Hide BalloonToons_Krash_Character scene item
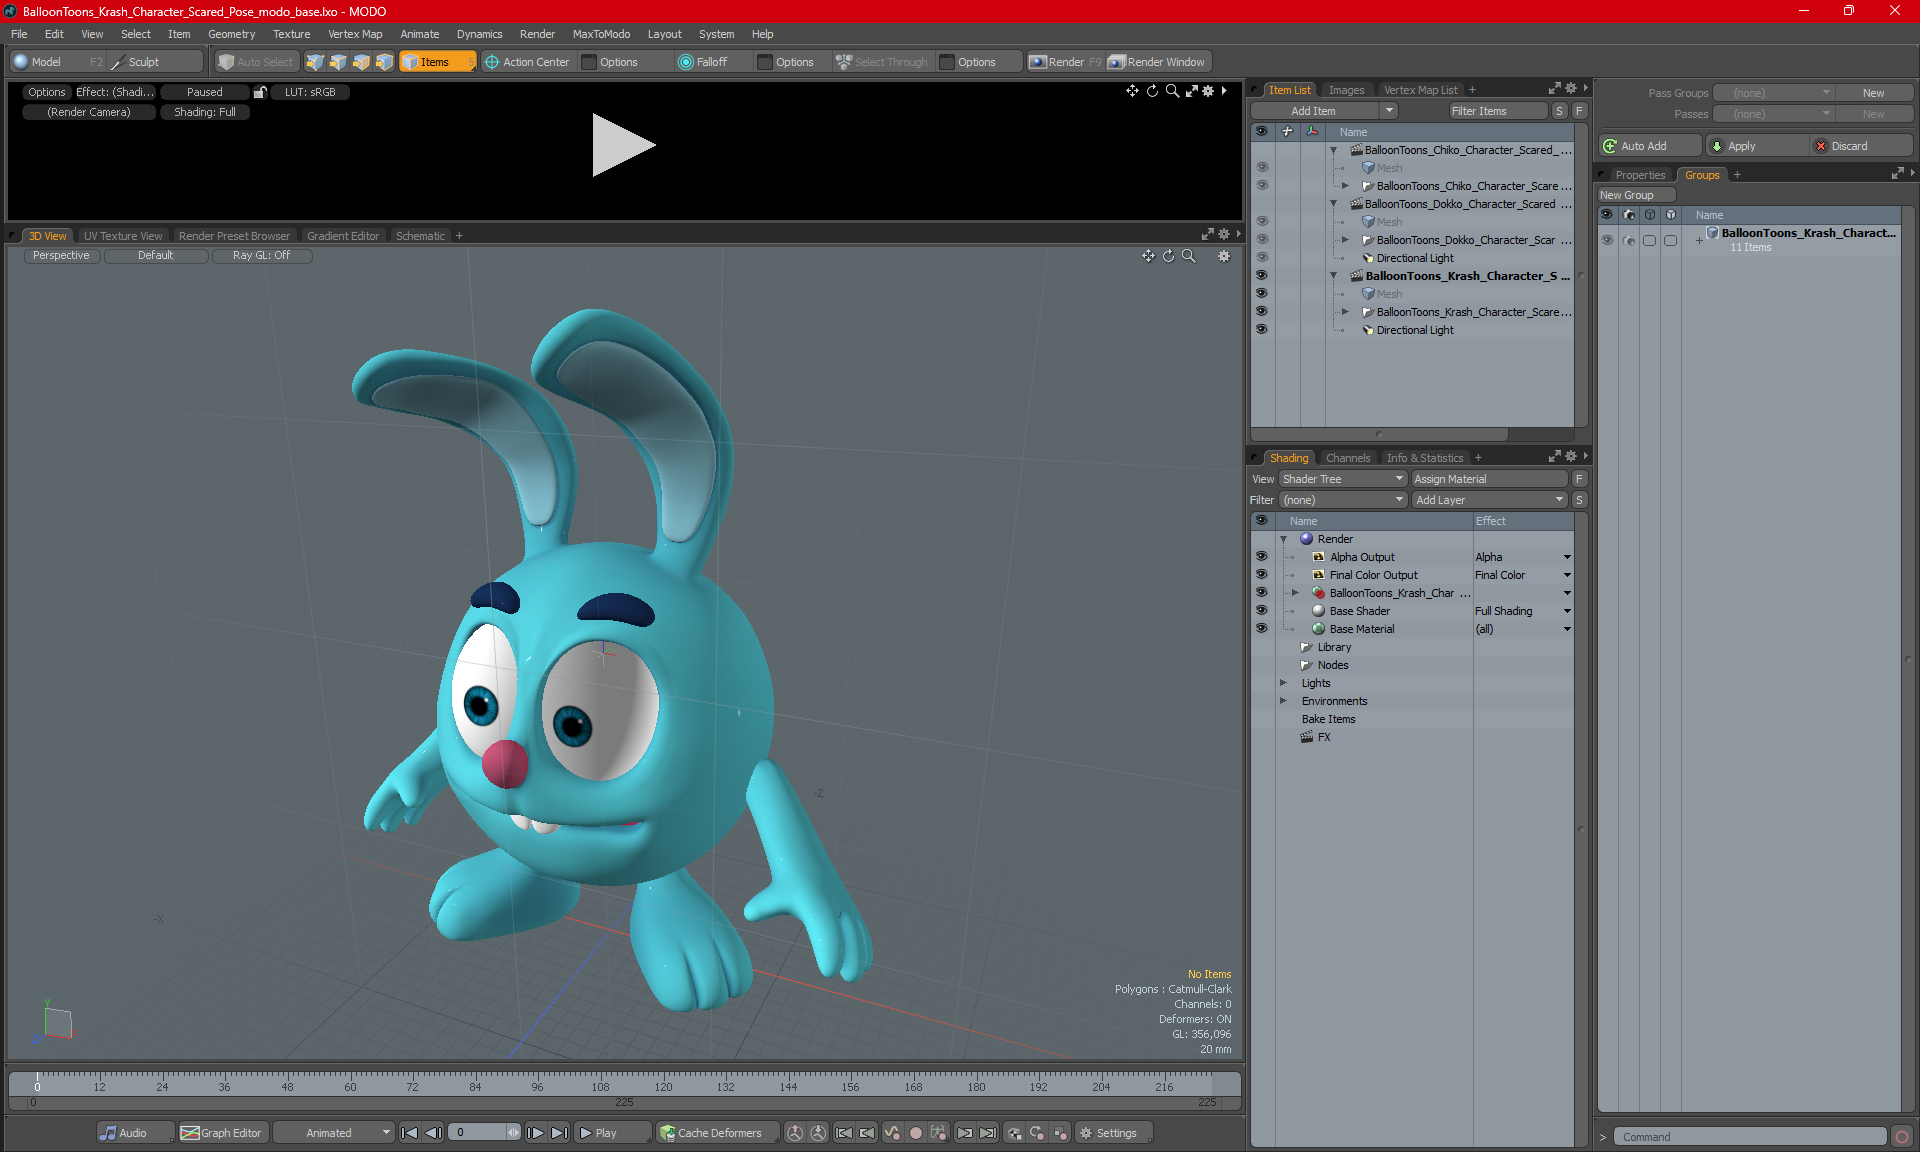The width and height of the screenshot is (1920, 1152). pos(1262,275)
